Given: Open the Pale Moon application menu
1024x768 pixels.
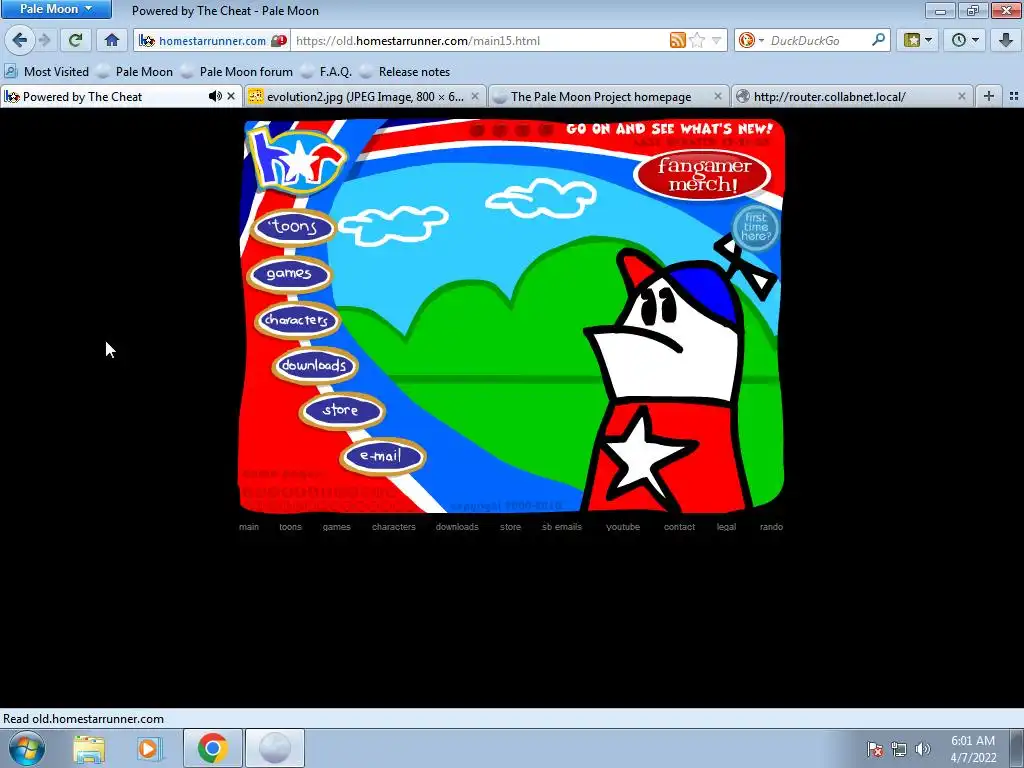Looking at the screenshot, I should point(56,9).
